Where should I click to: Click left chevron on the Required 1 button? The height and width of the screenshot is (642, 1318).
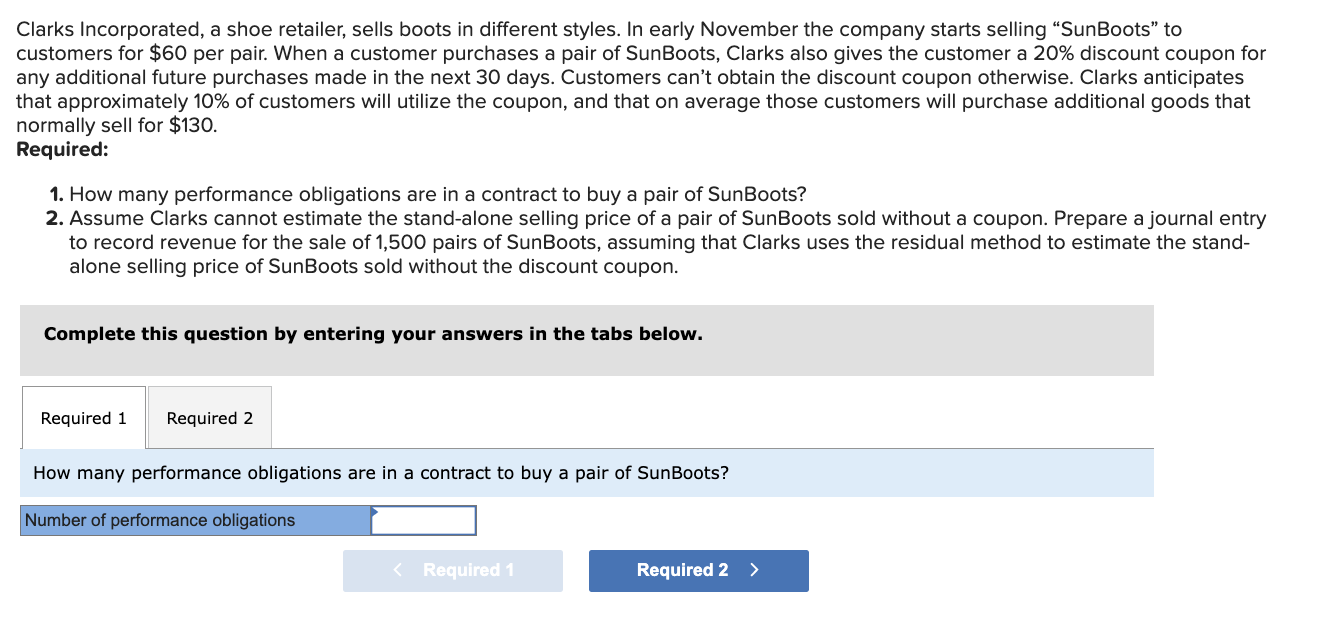398,570
